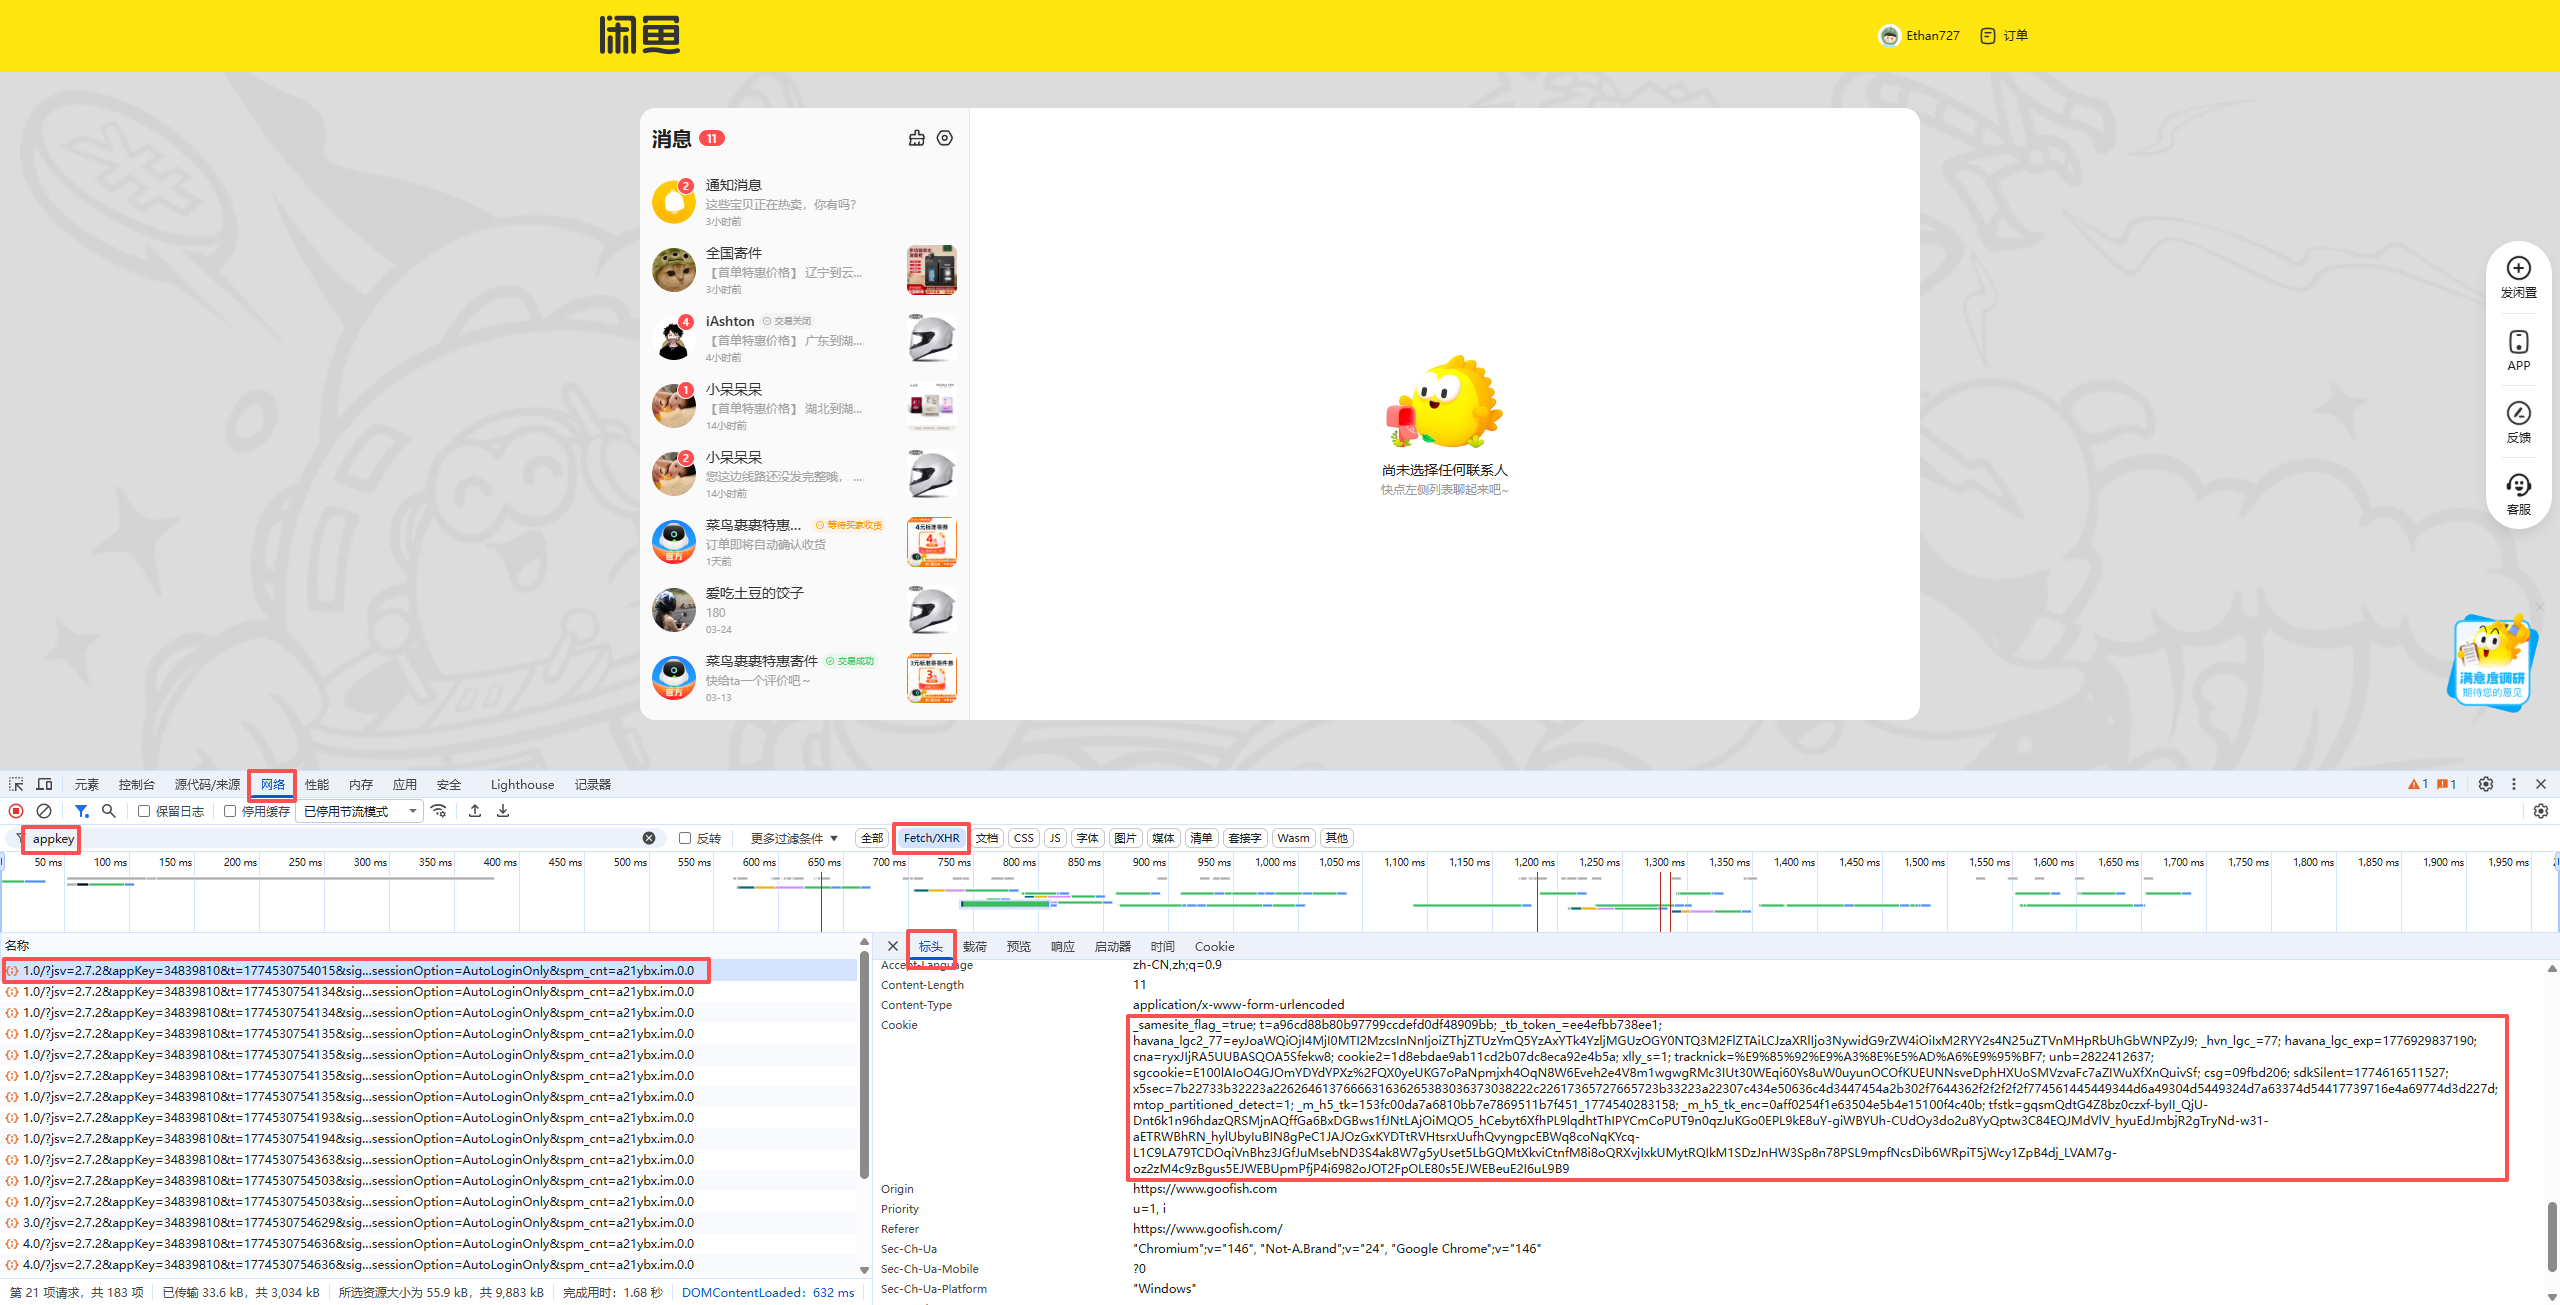
Task: Switch to the 控制台 tab
Action: pos(136,784)
